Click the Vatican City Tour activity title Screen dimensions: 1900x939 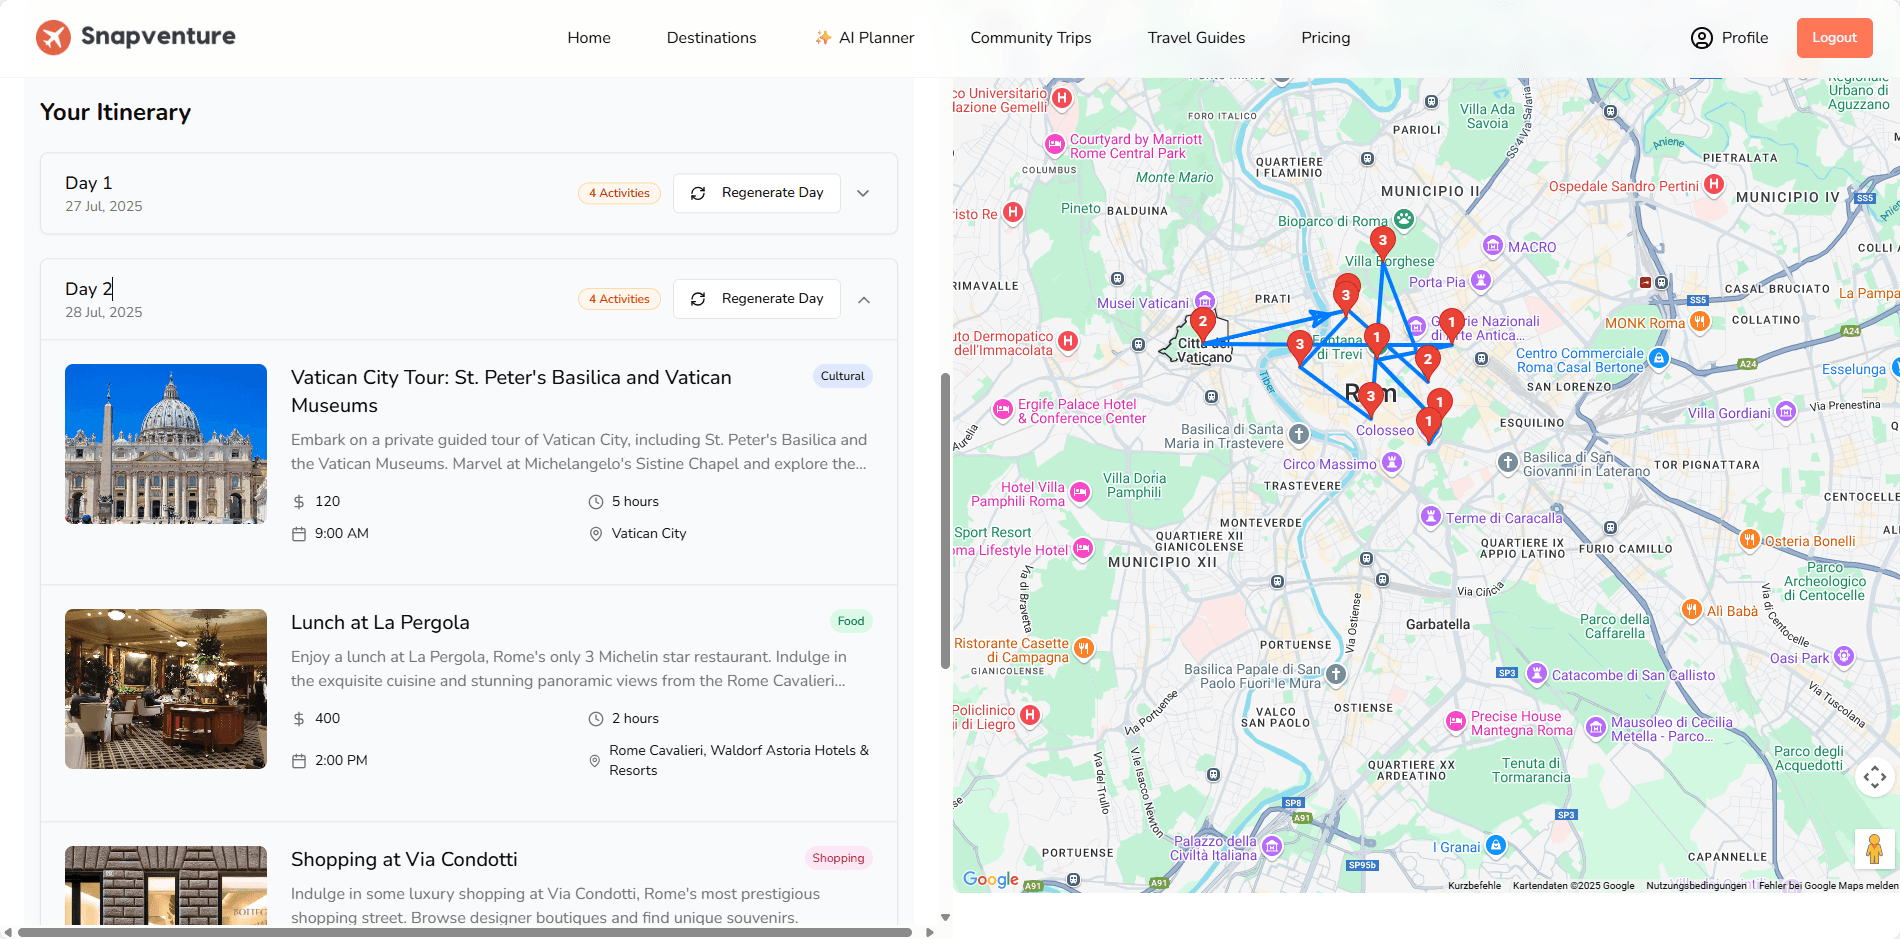point(511,391)
